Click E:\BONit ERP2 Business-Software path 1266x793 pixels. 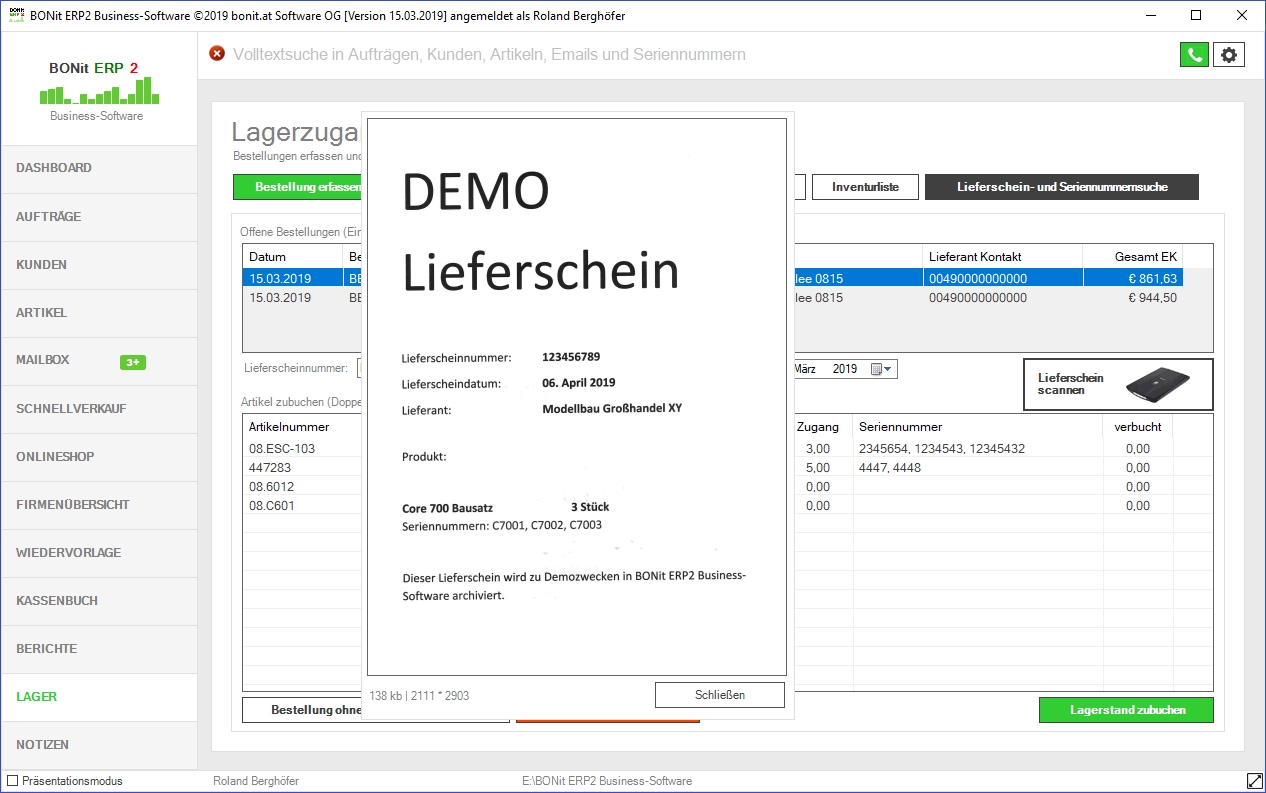[607, 781]
